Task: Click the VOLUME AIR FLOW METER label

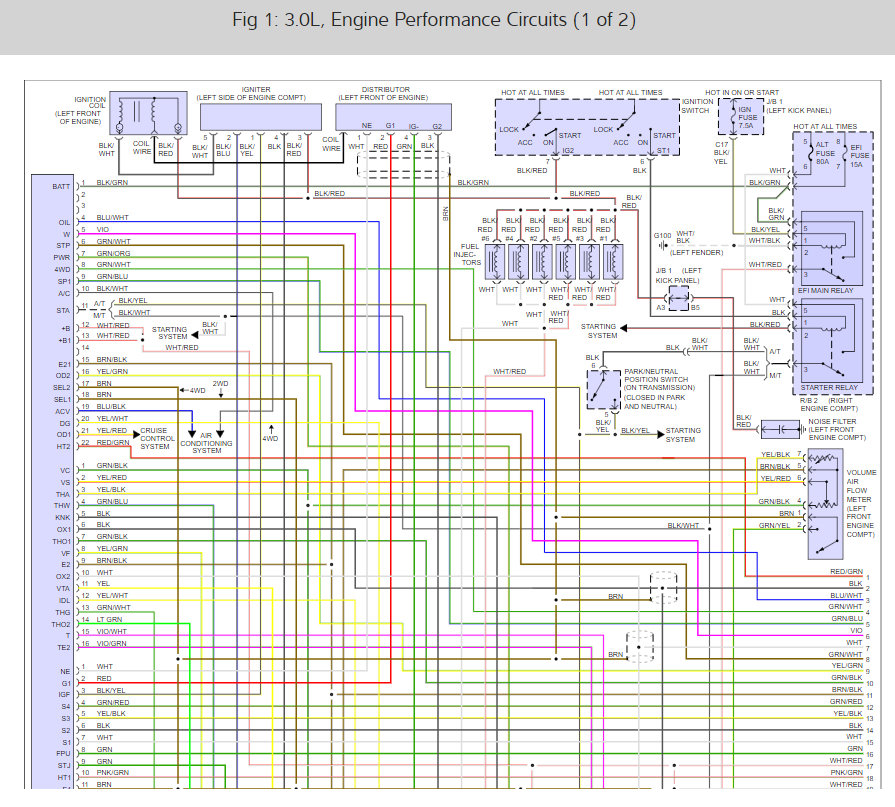Action: [x=861, y=486]
